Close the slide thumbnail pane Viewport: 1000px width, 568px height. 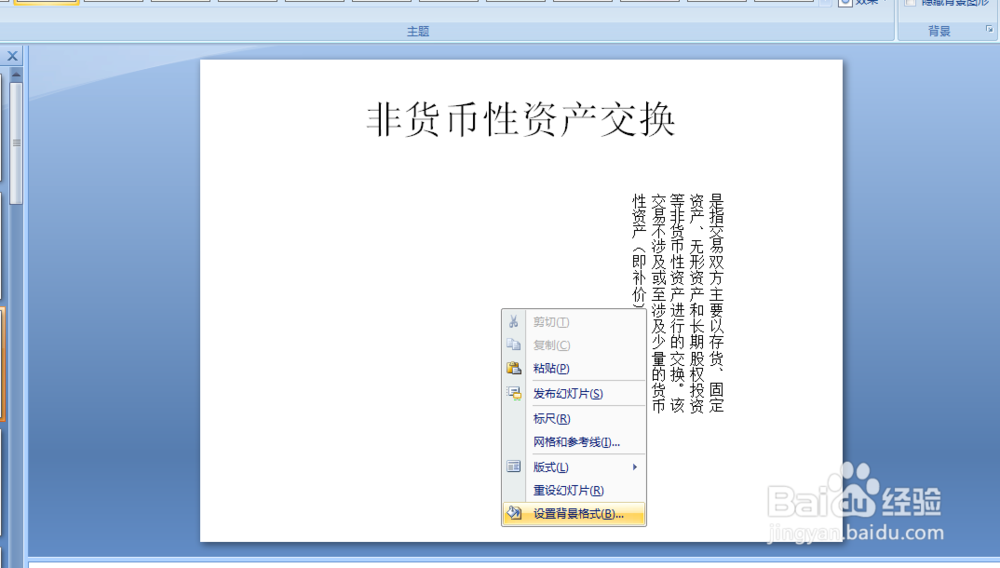click(12, 56)
